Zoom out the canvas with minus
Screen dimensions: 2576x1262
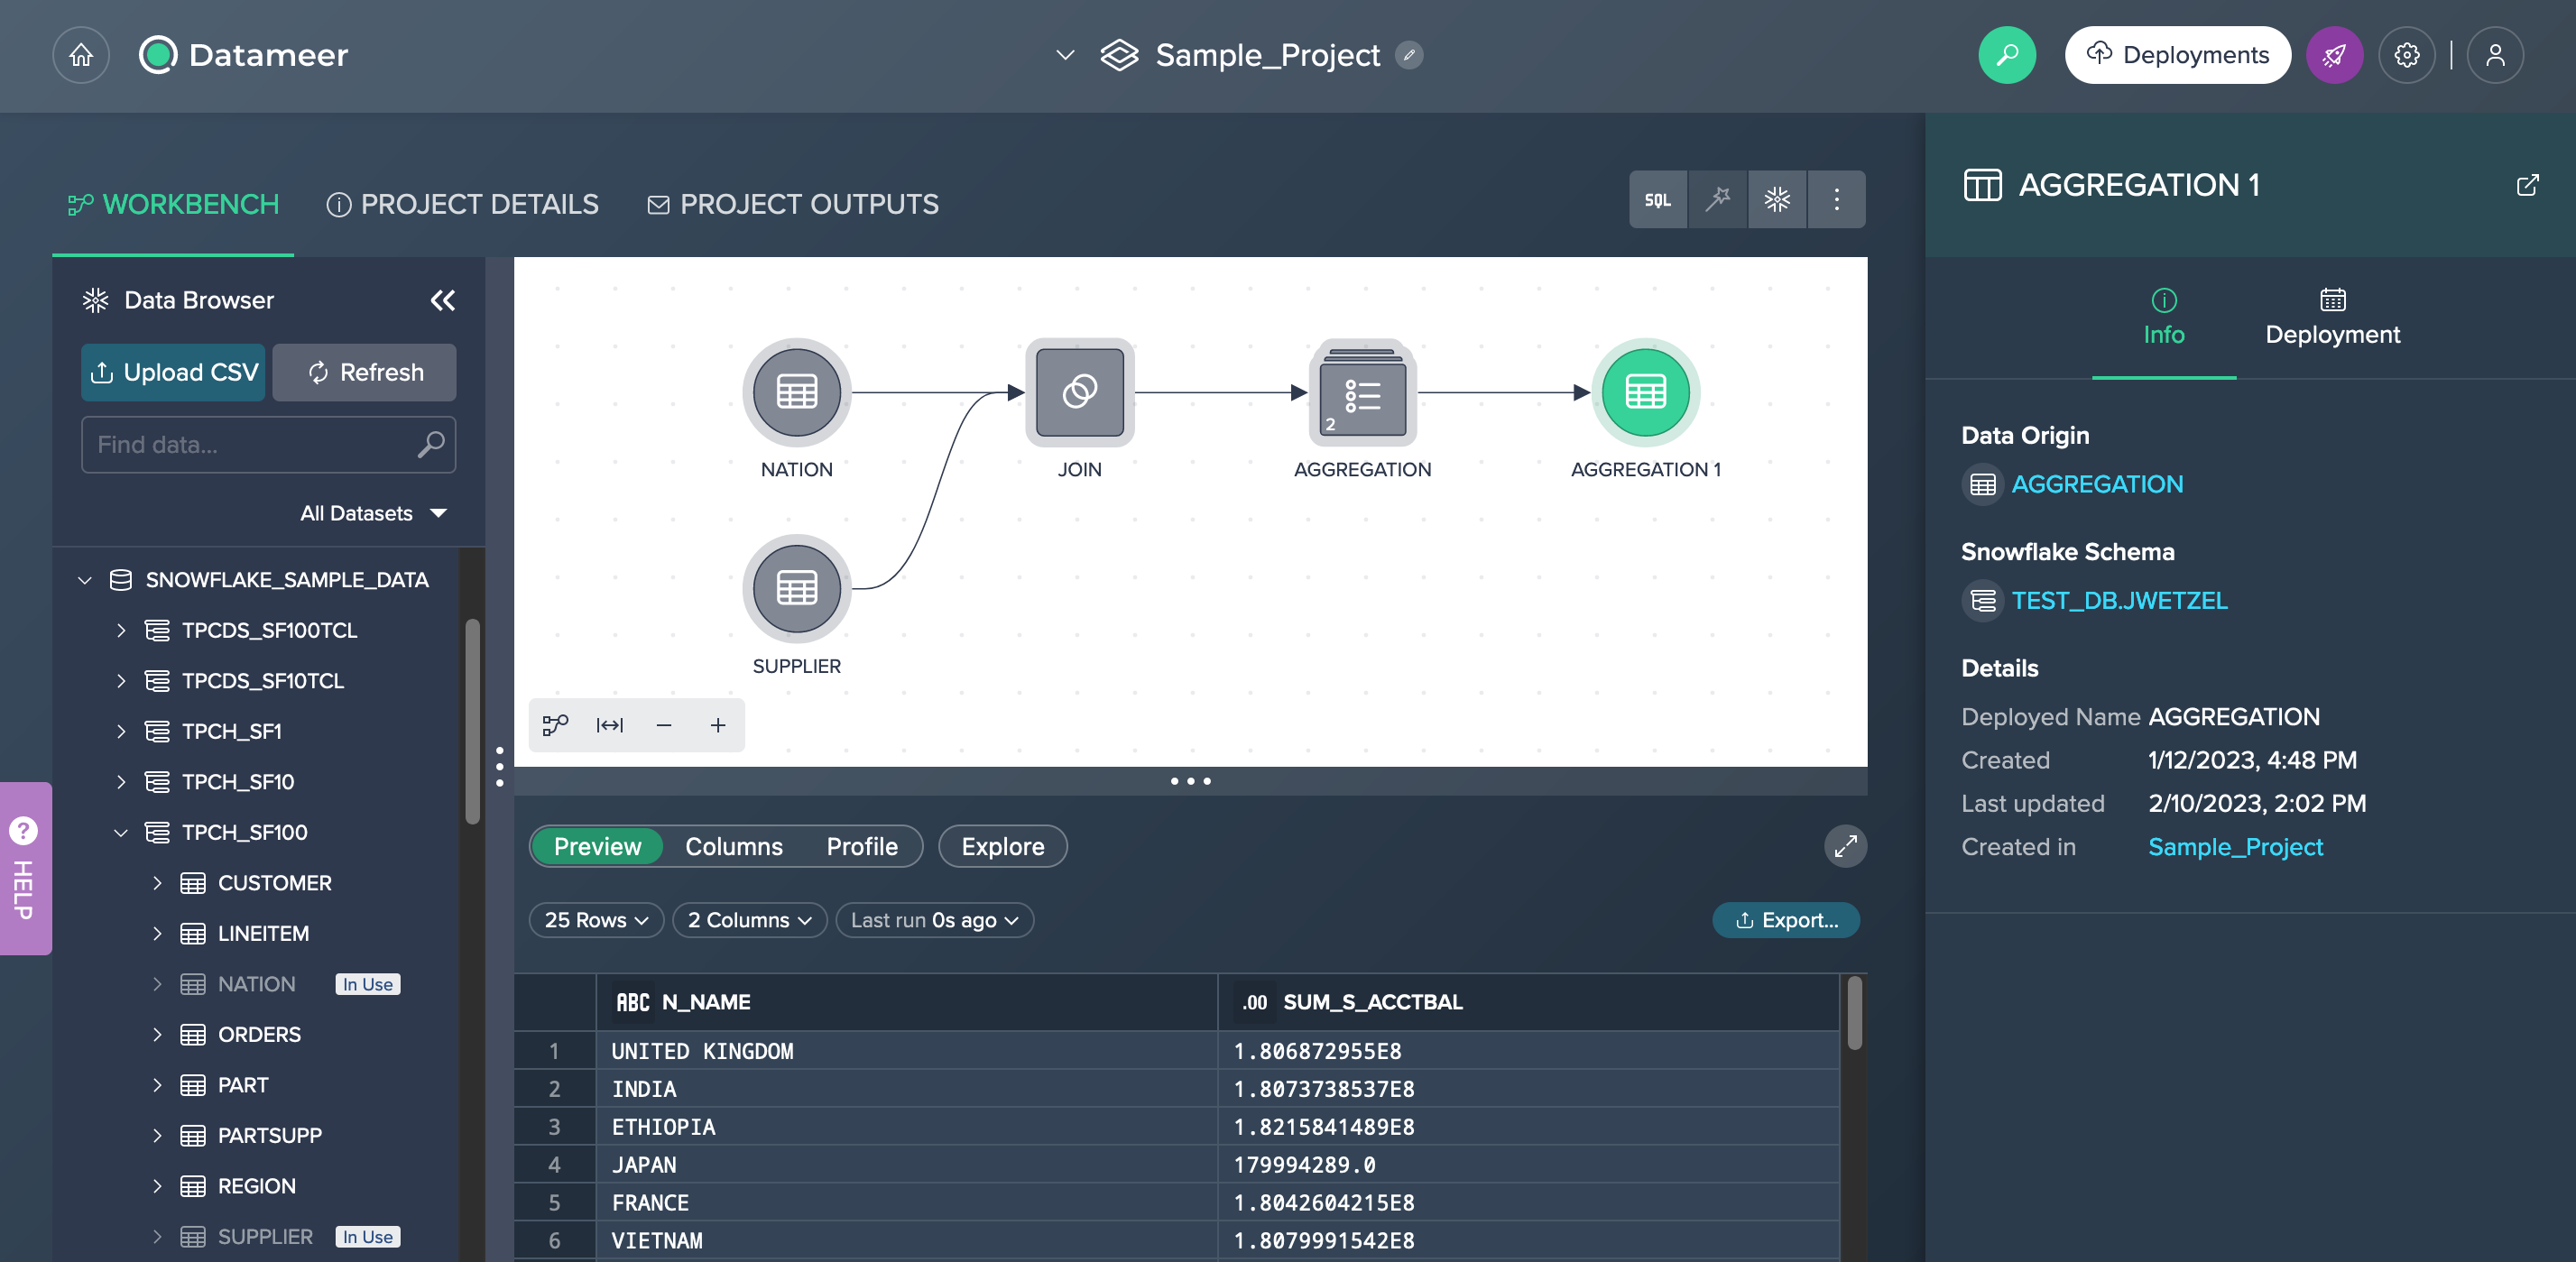click(664, 725)
